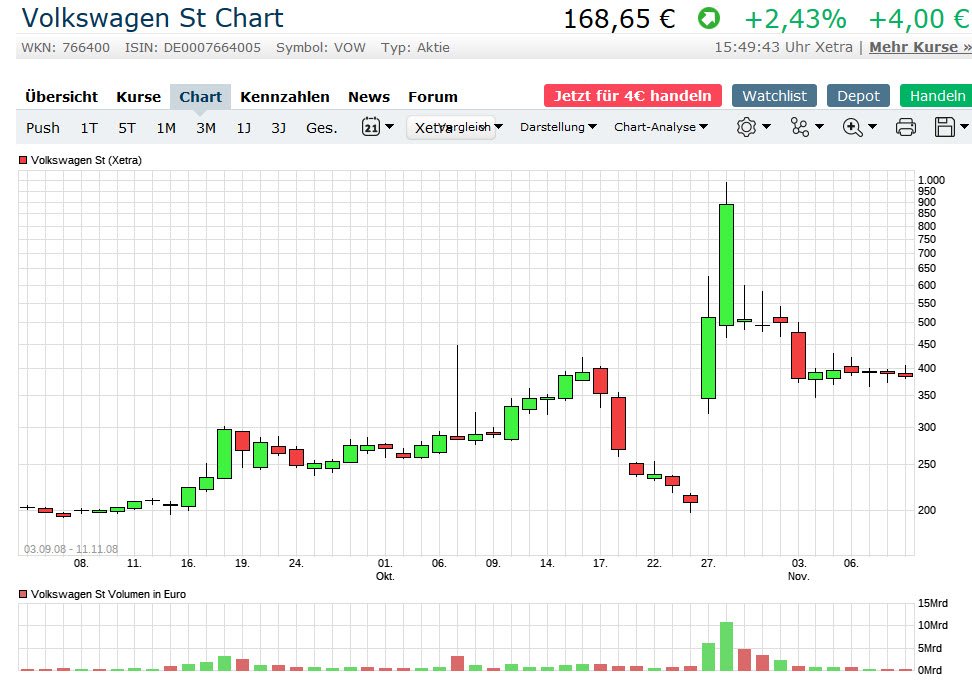Click the Volkswagen St Chart heading

pos(152,18)
